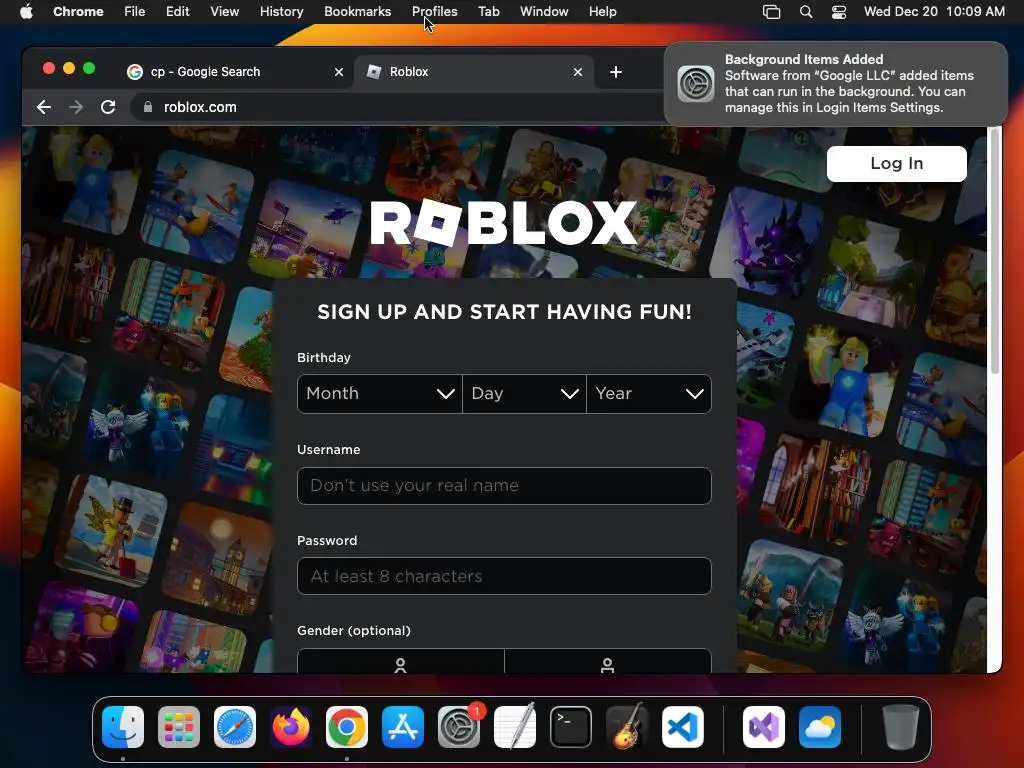Open Visual Studio (purple) from the Dock
Screen dimensions: 1024x768
(x=764, y=727)
